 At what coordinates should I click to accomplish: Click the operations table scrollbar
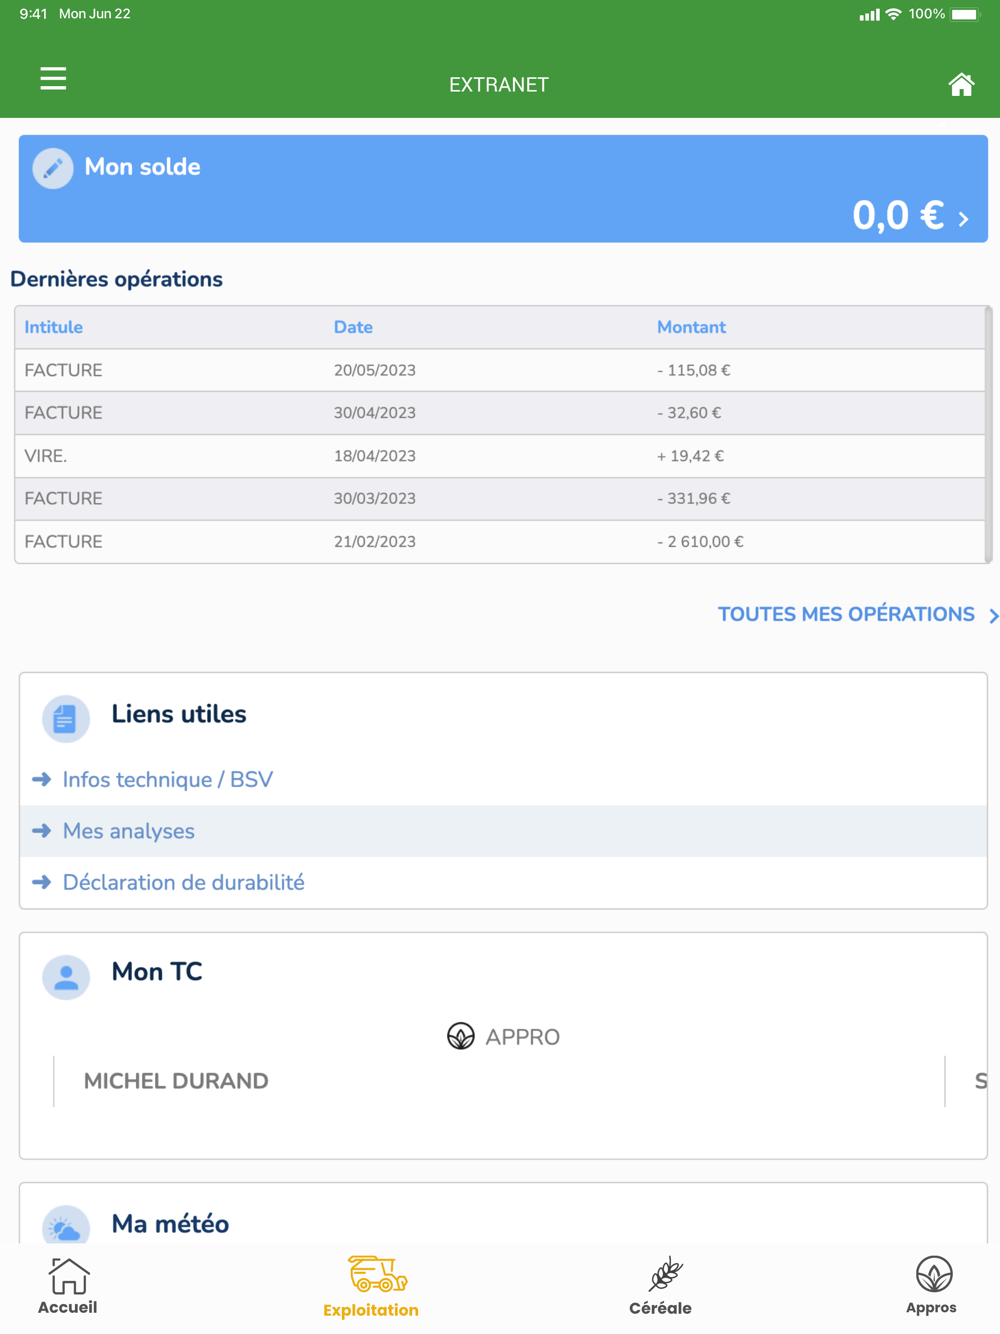pos(988,435)
